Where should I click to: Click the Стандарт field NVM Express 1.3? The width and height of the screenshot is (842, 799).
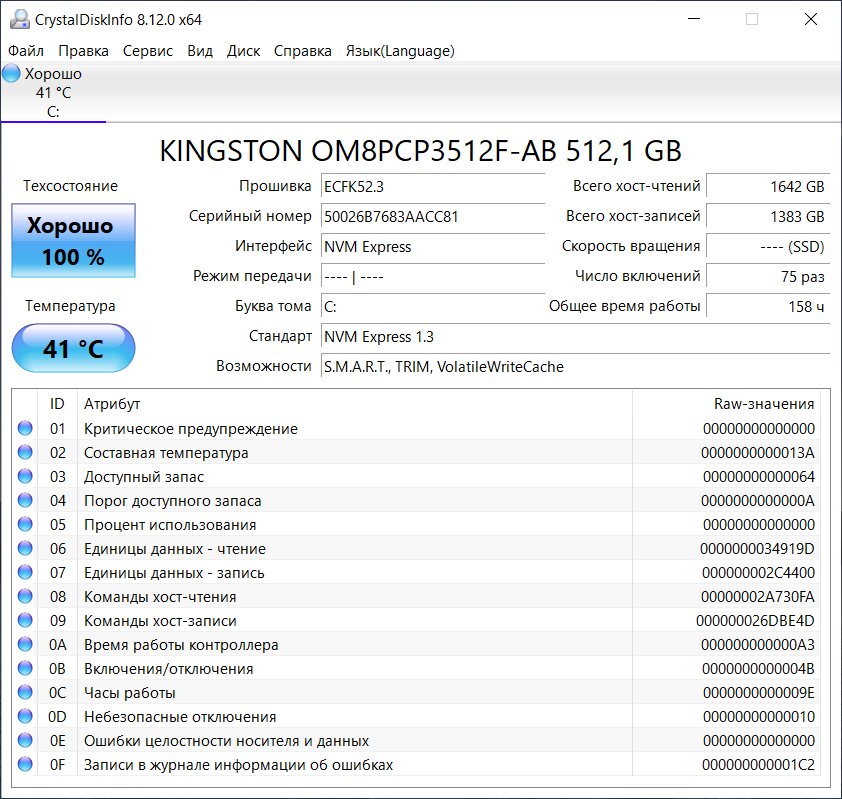pos(575,337)
